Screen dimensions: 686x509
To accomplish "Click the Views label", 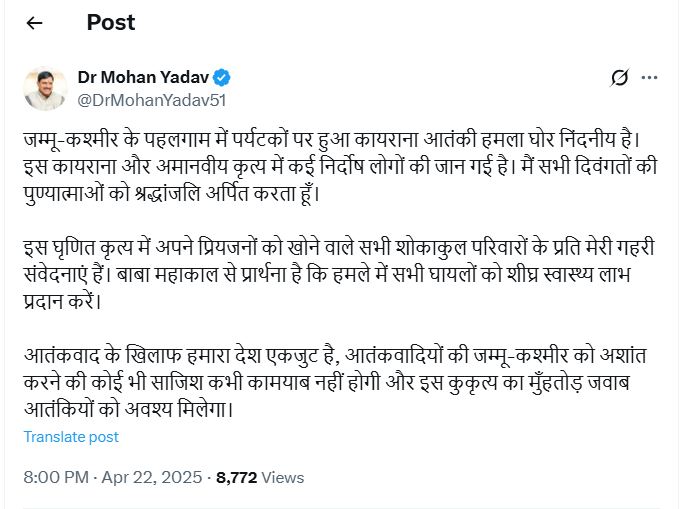I will [x=283, y=478].
